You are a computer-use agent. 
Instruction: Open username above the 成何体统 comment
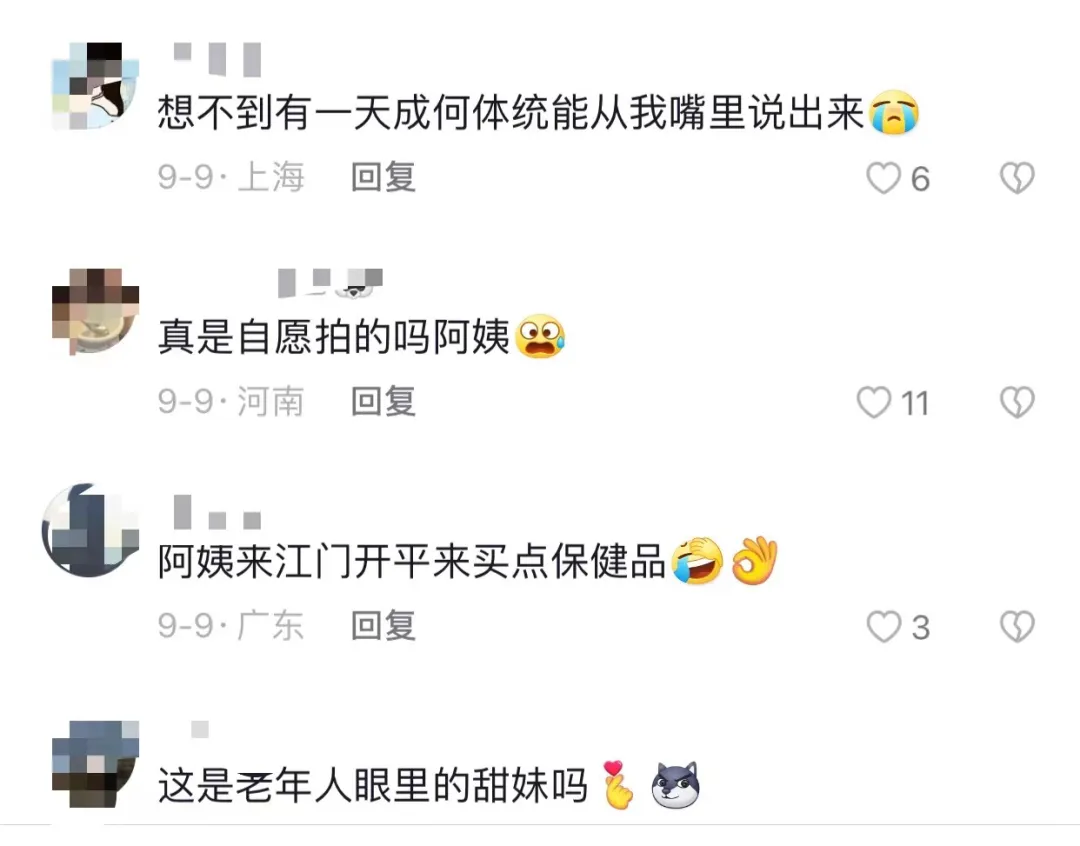click(217, 59)
